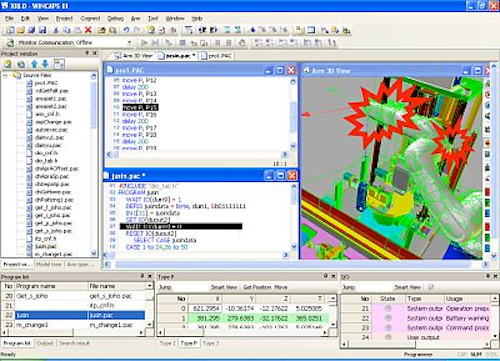Close the Project window panel

click(x=95, y=53)
